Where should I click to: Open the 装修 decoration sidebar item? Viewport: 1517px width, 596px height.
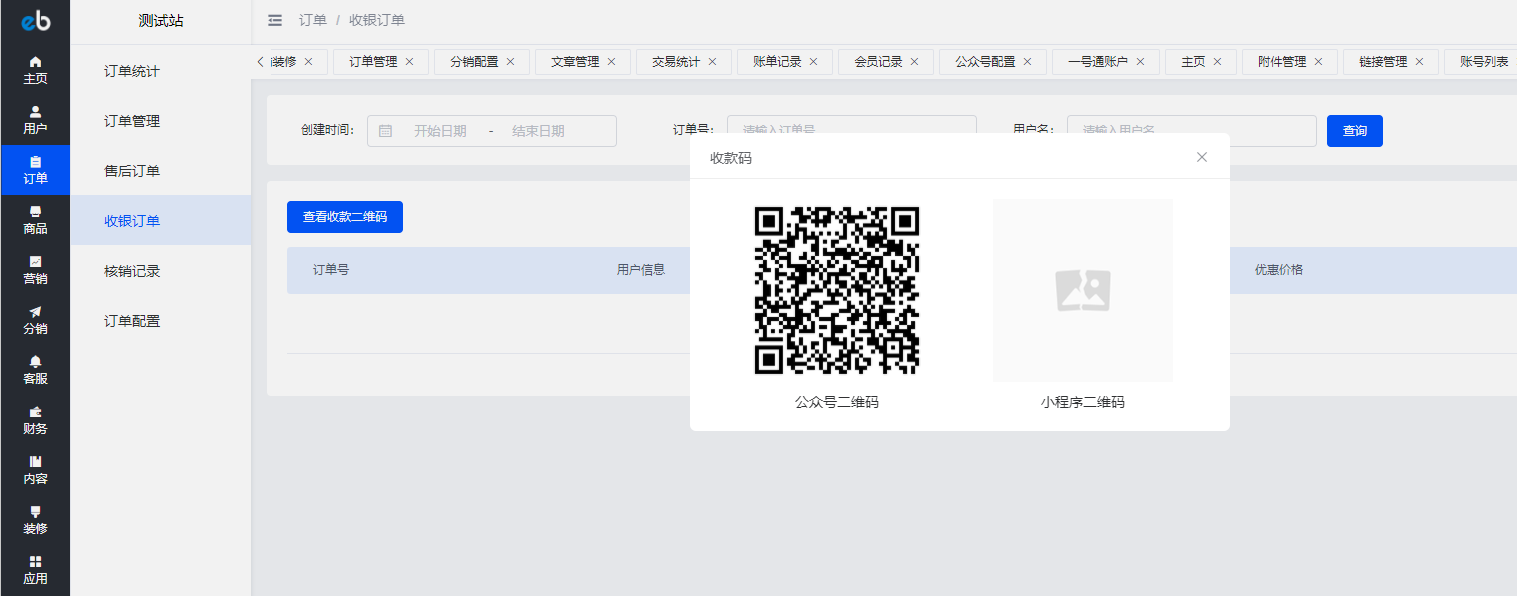pos(35,520)
